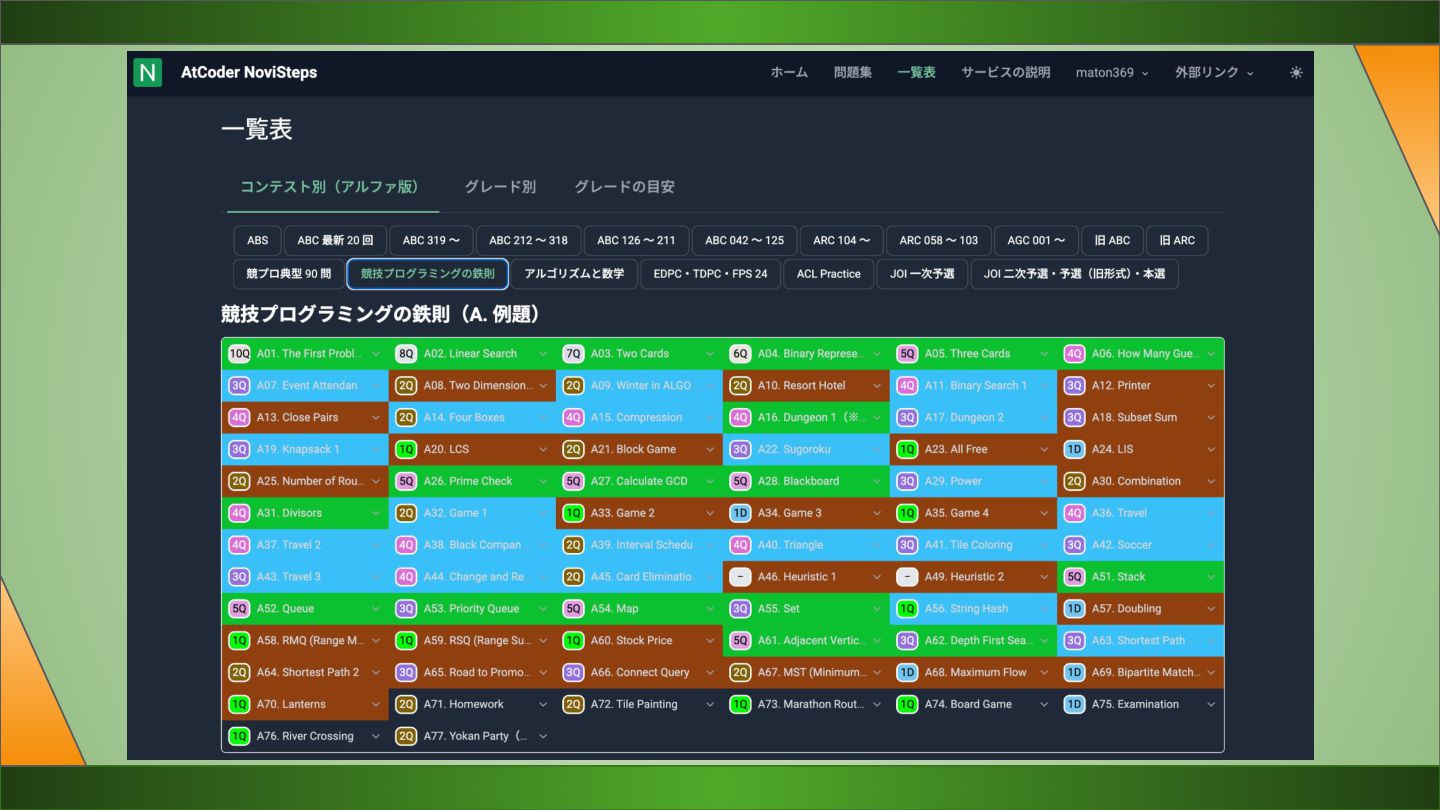Open the 外部リンク dropdown menu
This screenshot has width=1440, height=810.
click(1214, 72)
